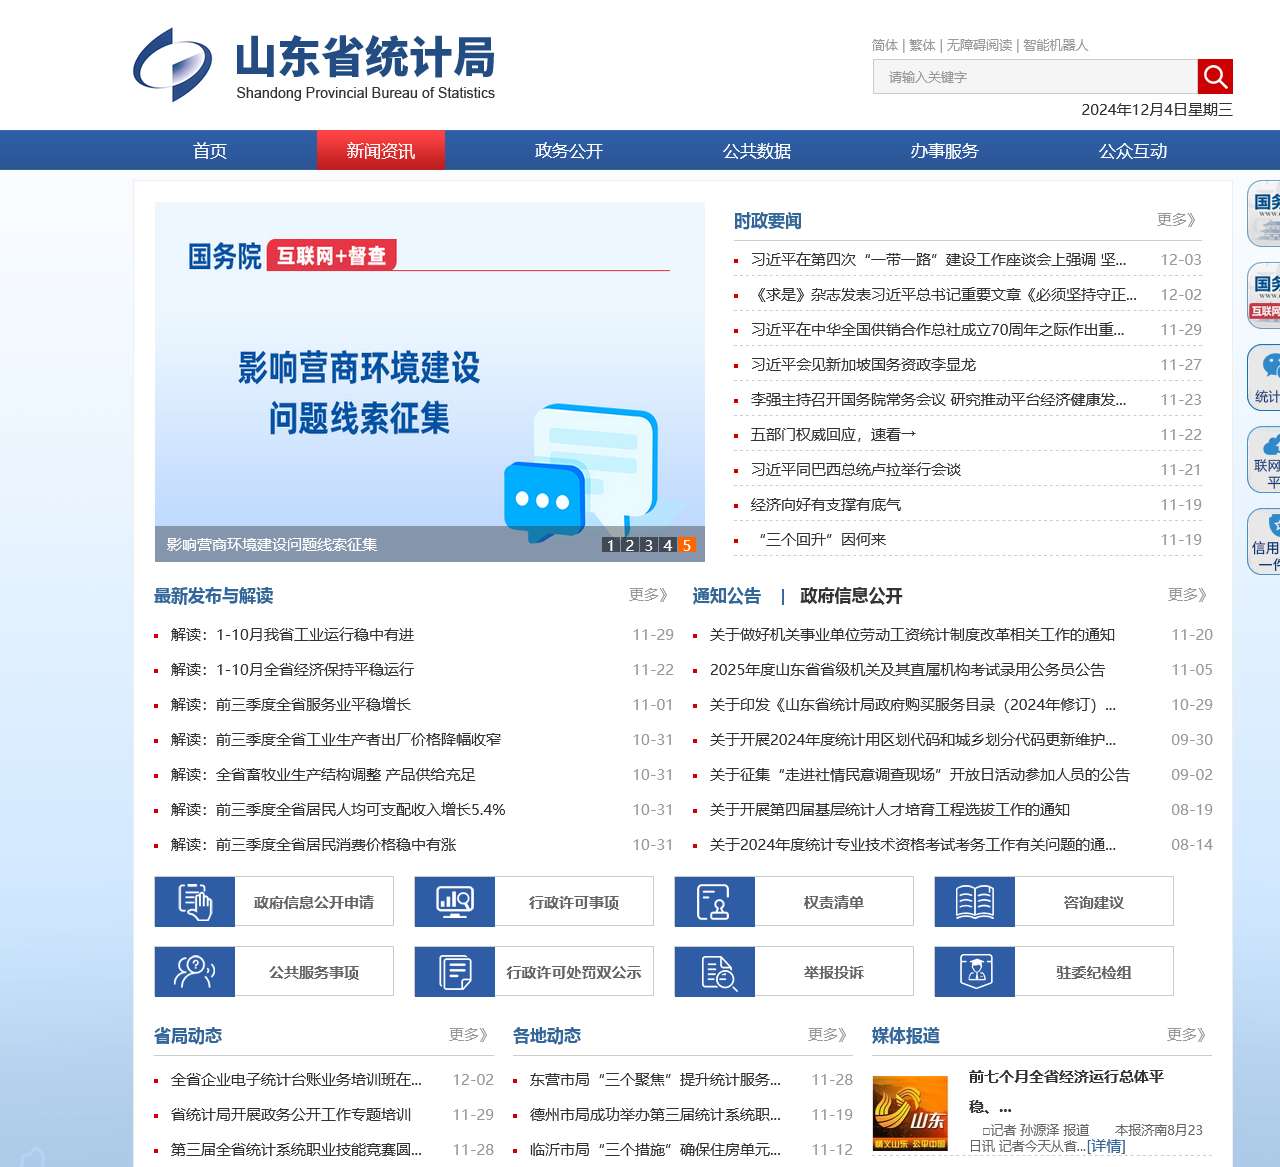Viewport: 1280px width, 1167px height.
Task: Select carousel slide indicator 1
Action: 610,545
